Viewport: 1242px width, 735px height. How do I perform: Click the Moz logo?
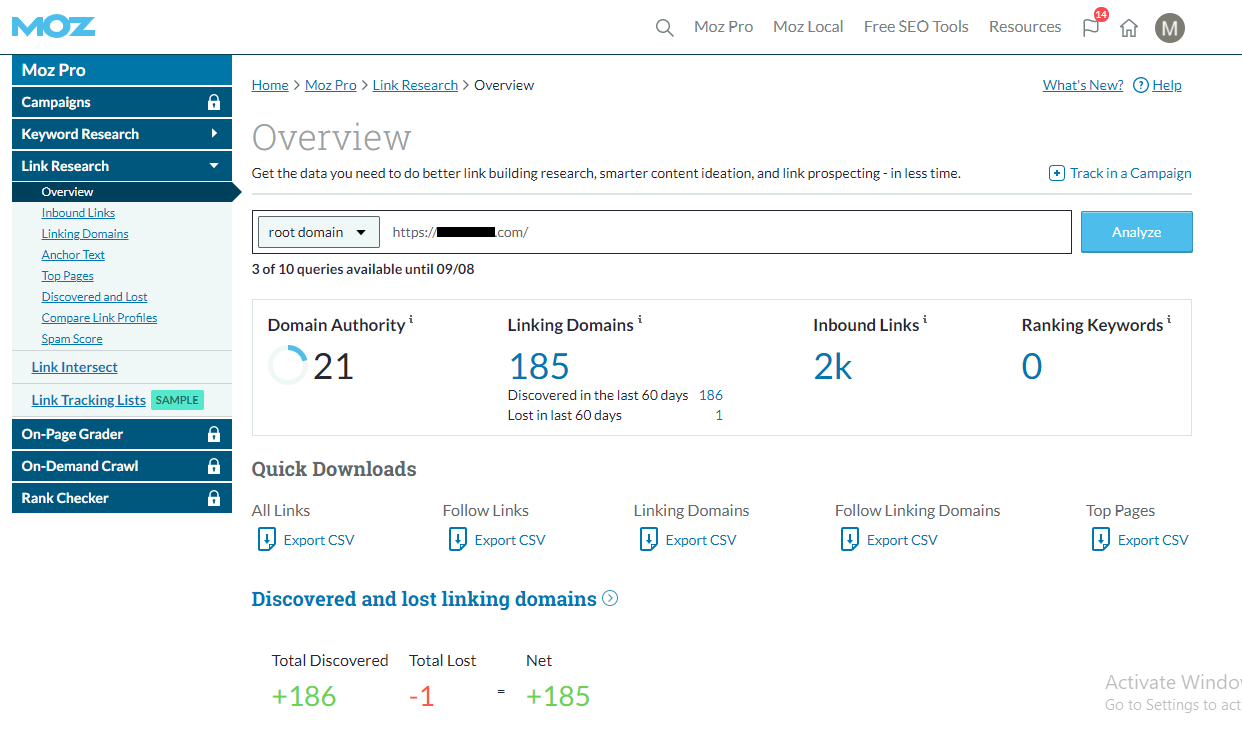click(54, 26)
